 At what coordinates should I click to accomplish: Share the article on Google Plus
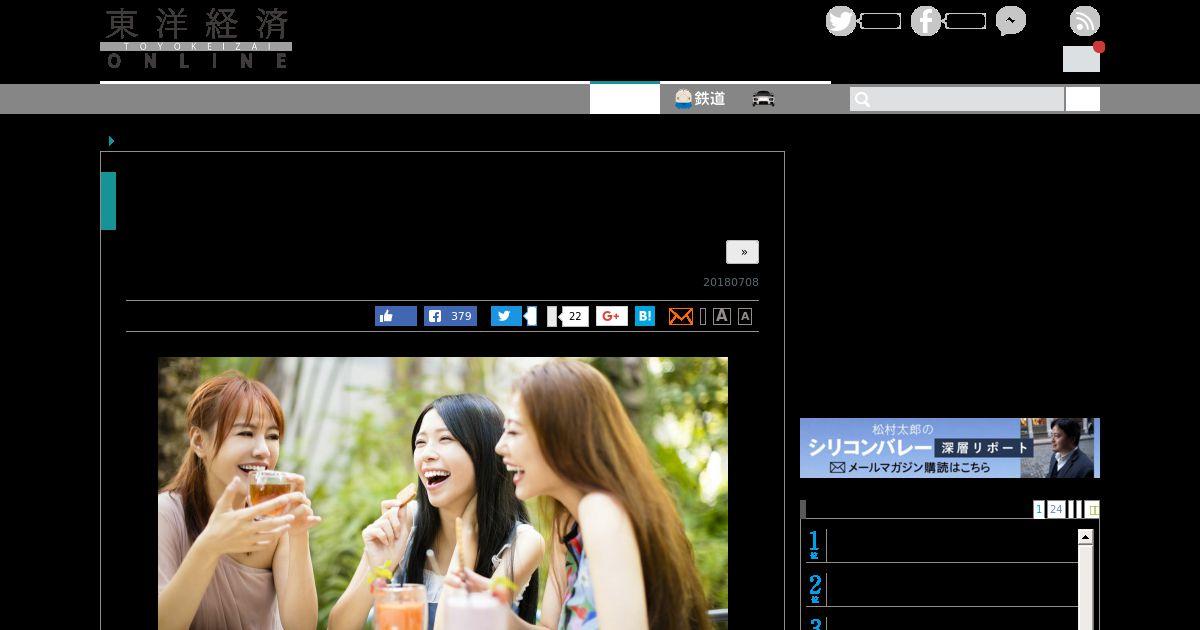(x=612, y=316)
